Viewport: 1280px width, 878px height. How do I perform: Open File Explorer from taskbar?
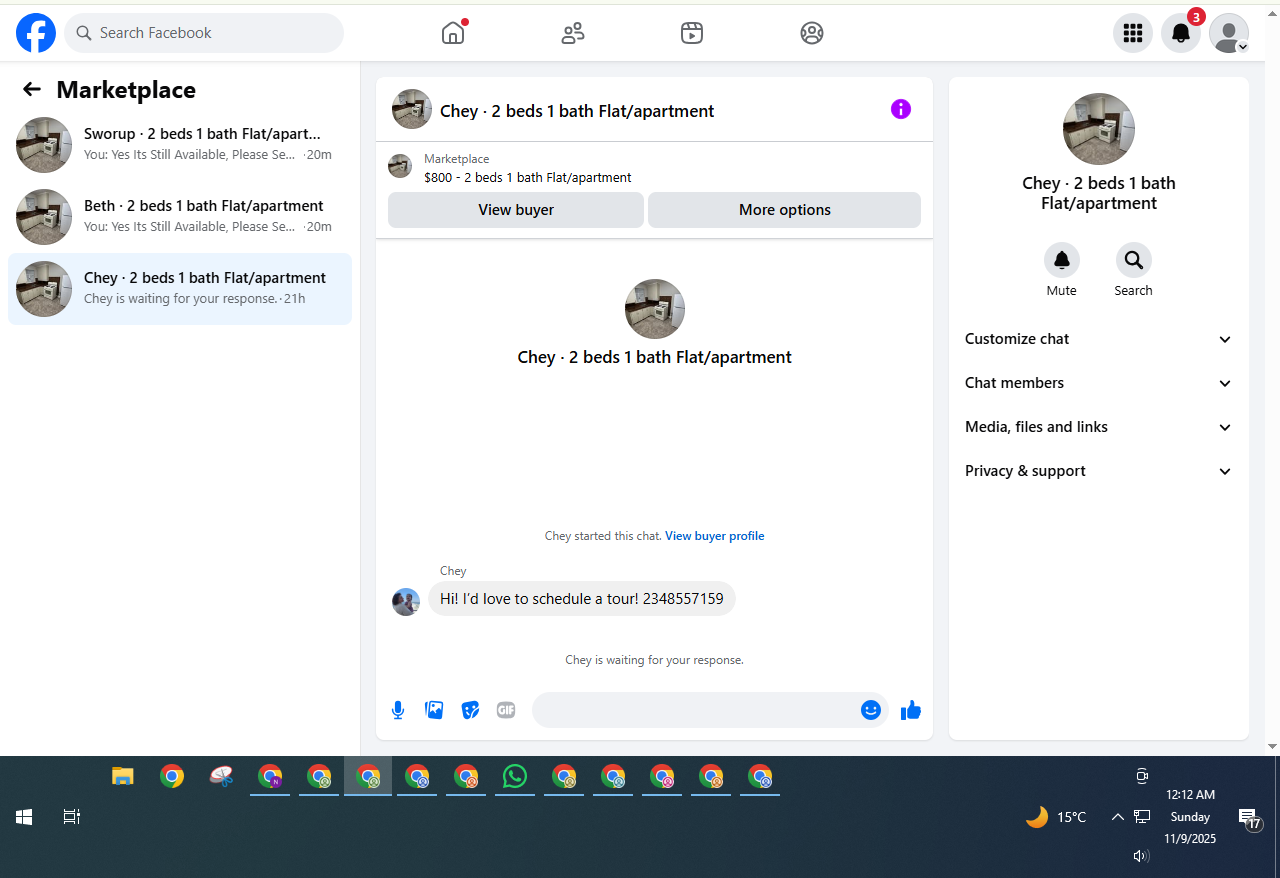click(123, 777)
